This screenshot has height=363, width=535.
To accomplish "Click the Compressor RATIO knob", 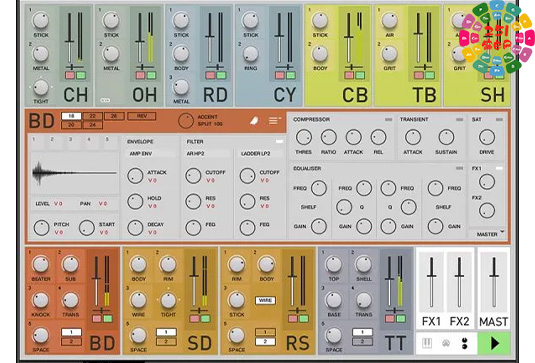I will (x=329, y=137).
